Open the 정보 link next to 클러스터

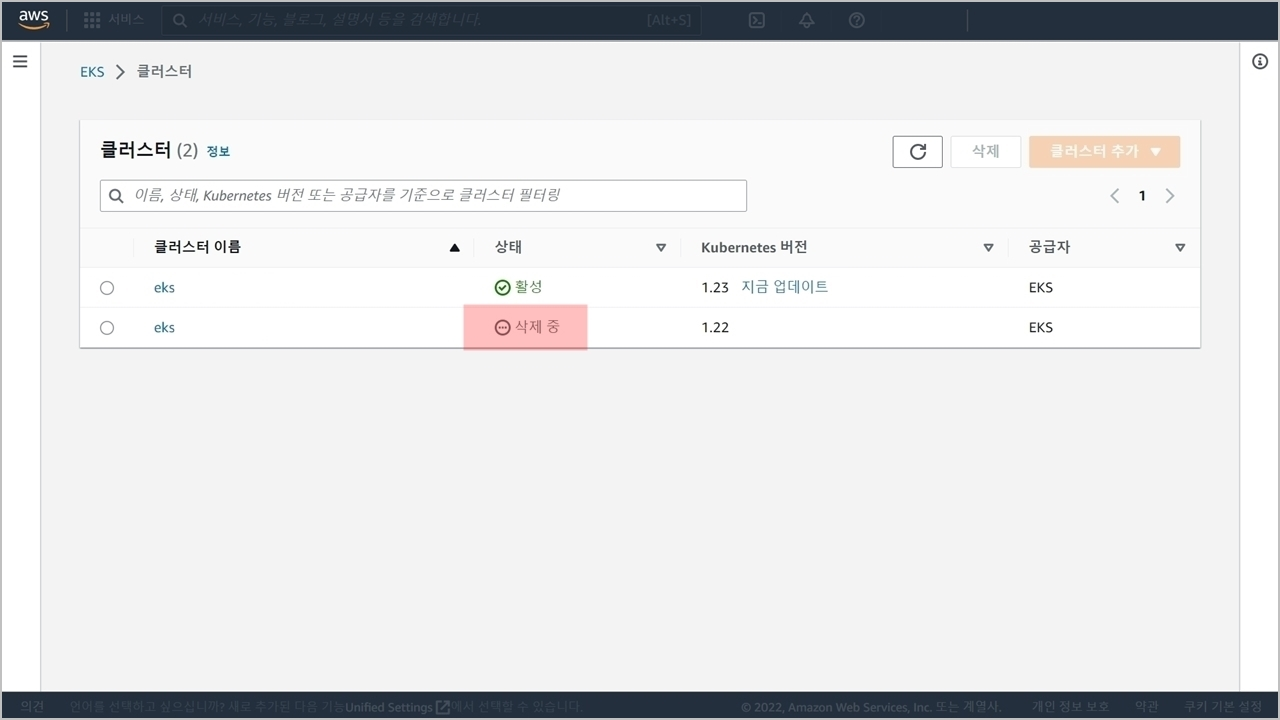point(218,152)
